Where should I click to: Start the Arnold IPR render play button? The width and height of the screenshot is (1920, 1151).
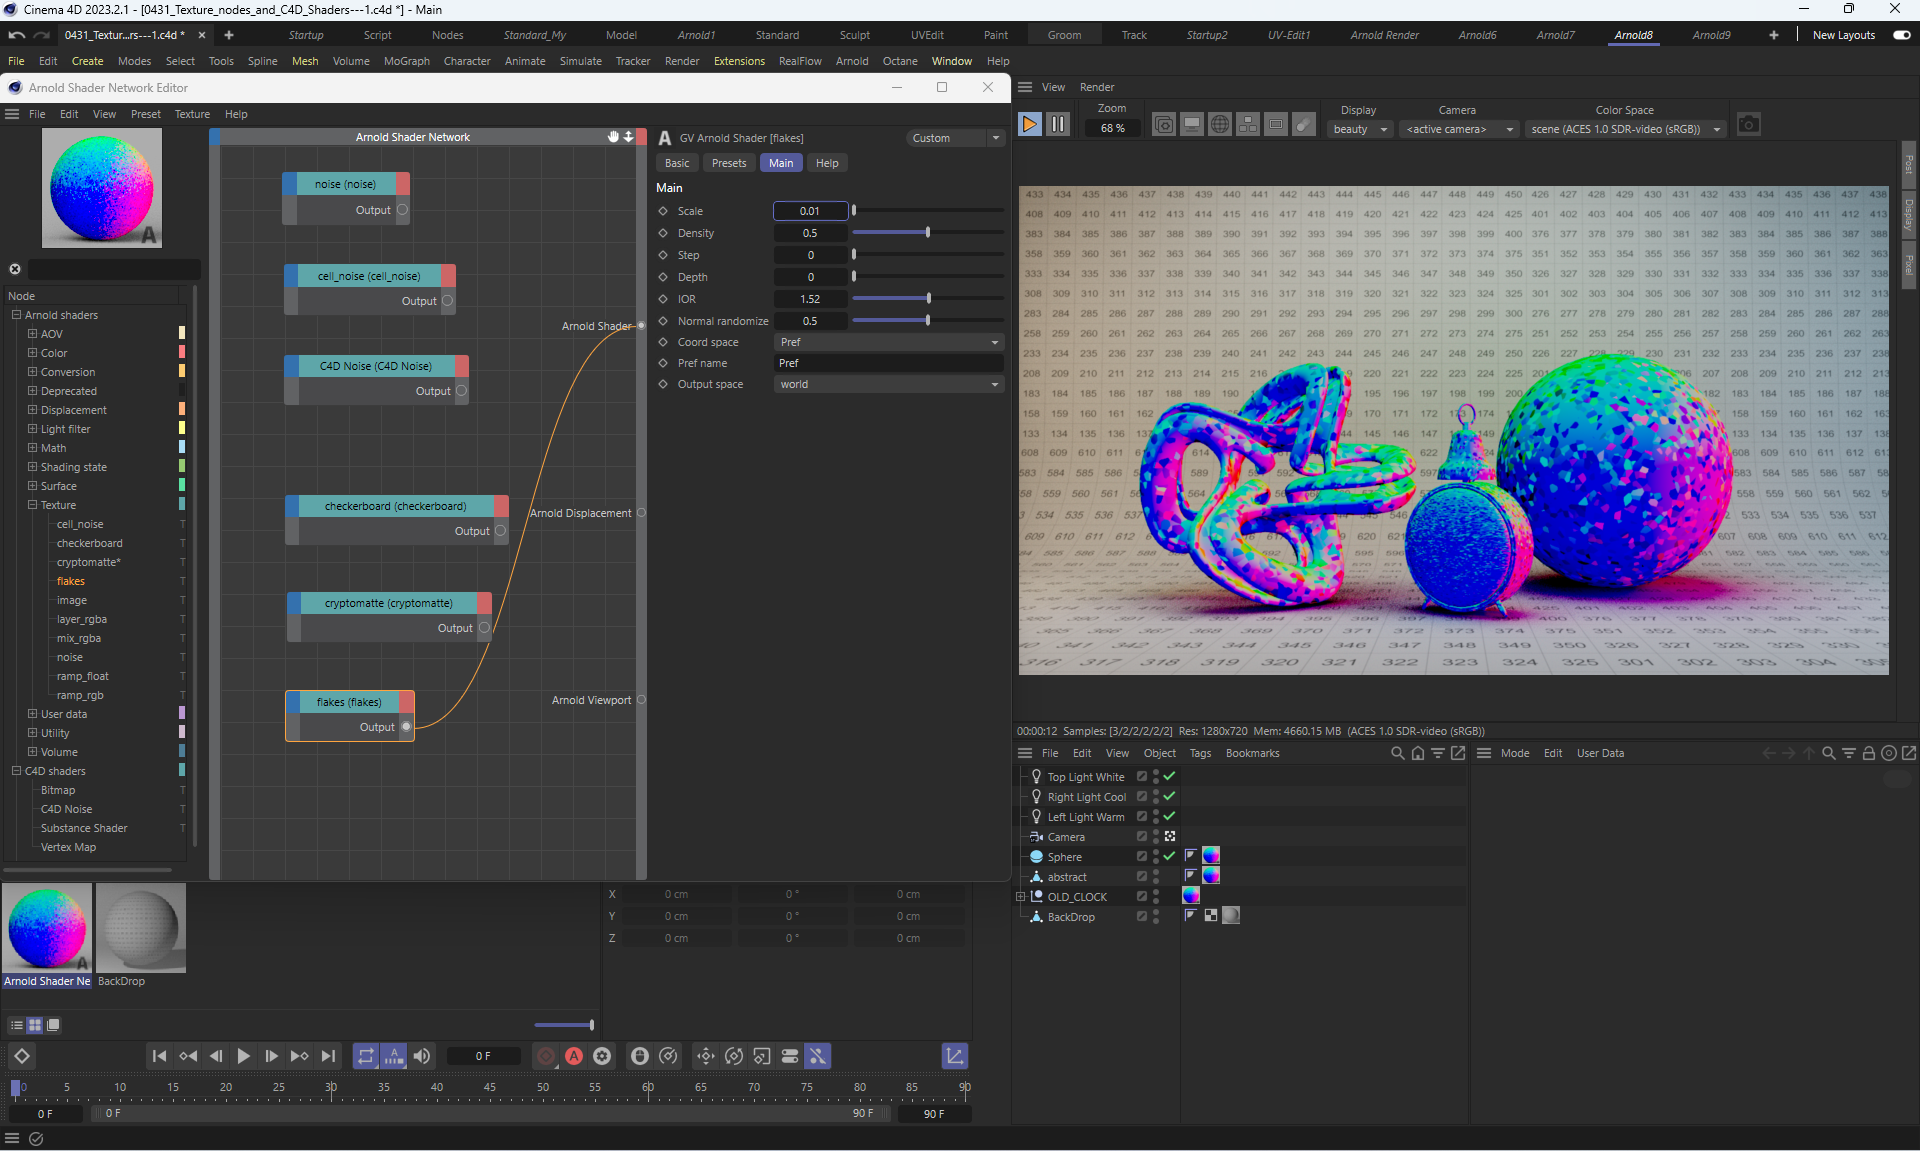coord(1029,124)
